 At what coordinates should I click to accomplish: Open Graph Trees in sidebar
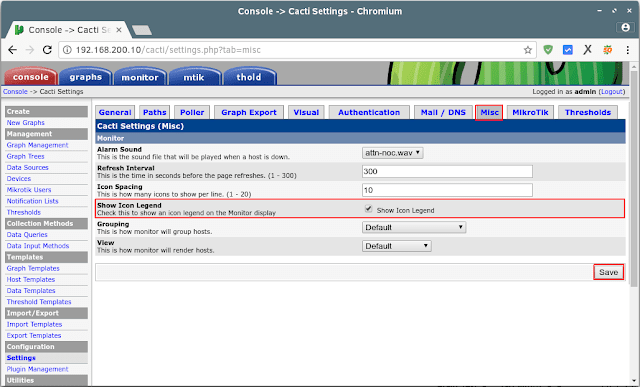tap(25, 156)
